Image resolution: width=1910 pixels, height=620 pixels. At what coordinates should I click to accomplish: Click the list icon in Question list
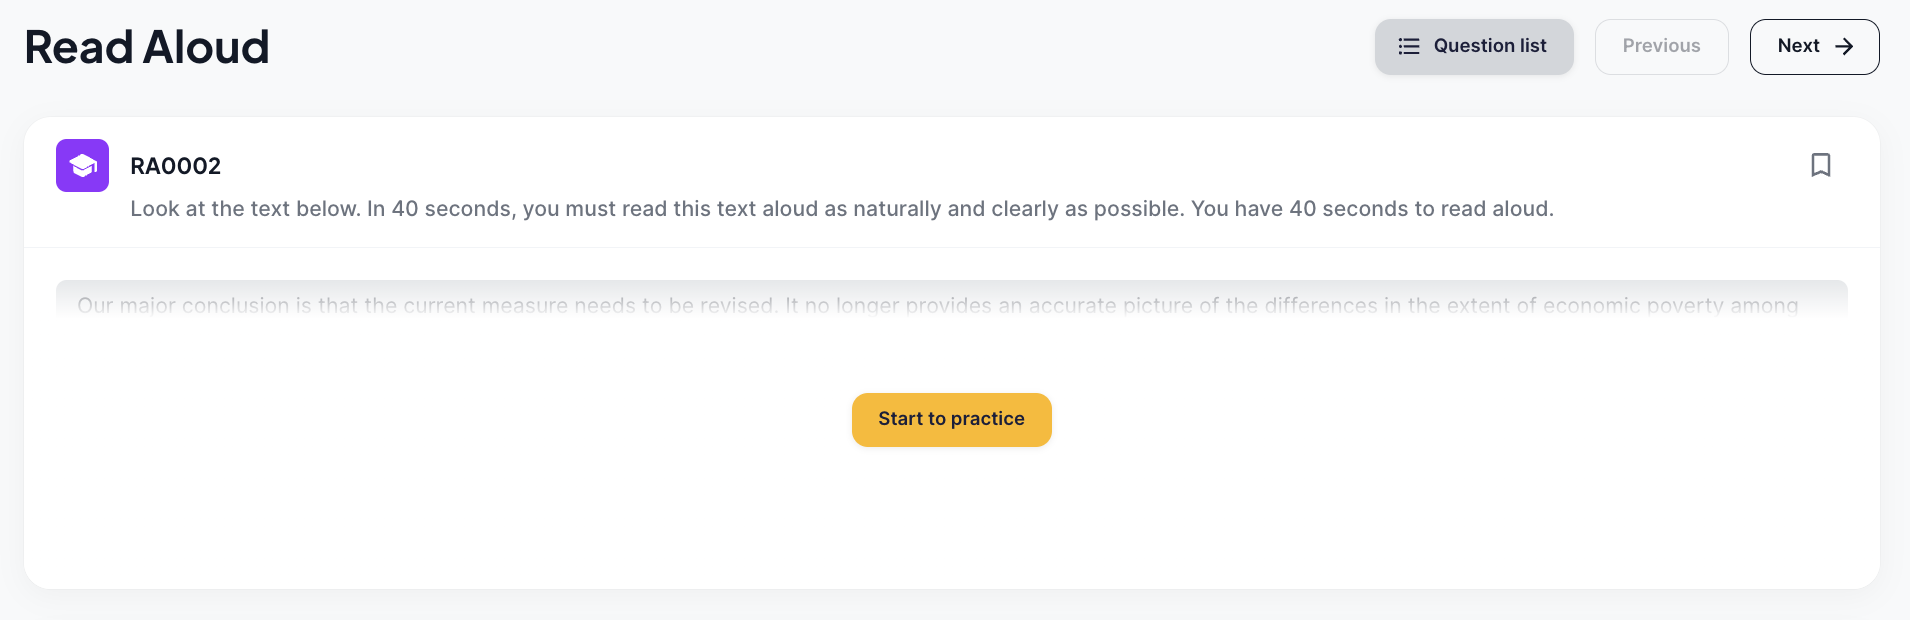[1408, 46]
